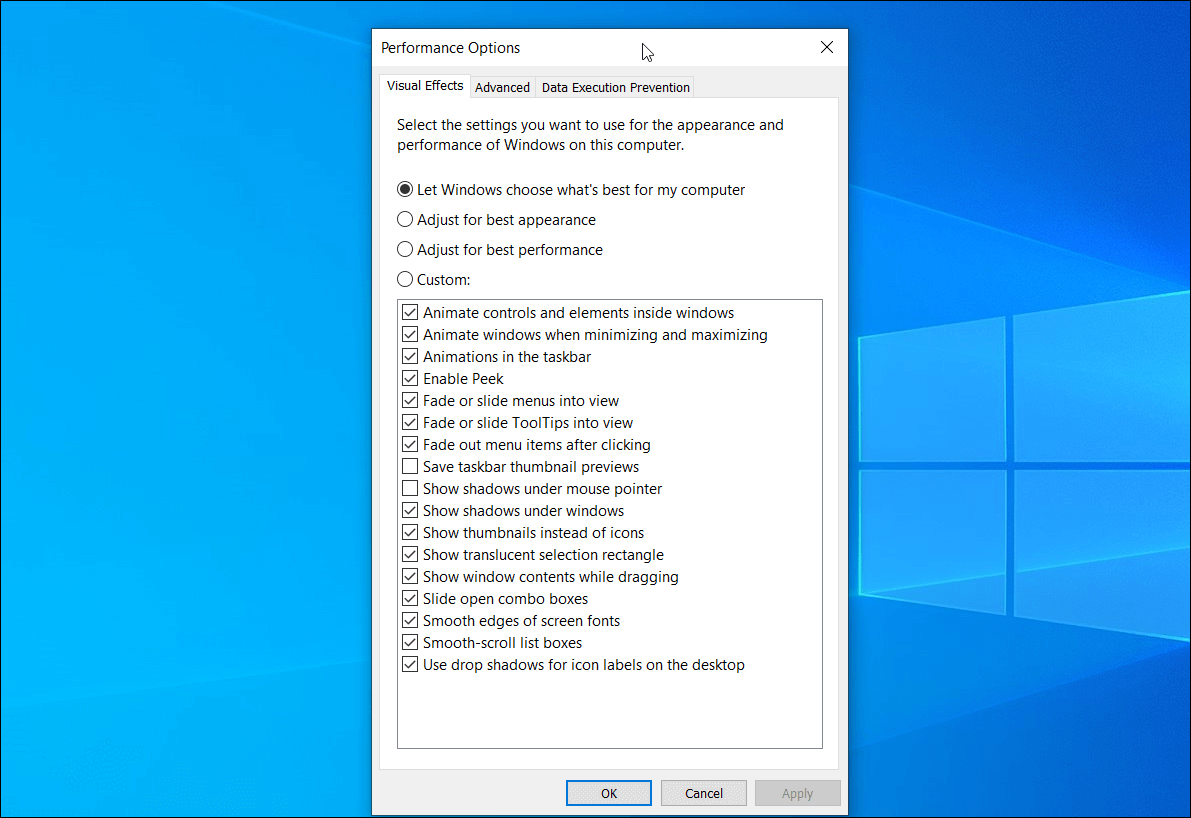Toggle off Smooth edges of screen fonts
The height and width of the screenshot is (818, 1191).
pos(410,620)
